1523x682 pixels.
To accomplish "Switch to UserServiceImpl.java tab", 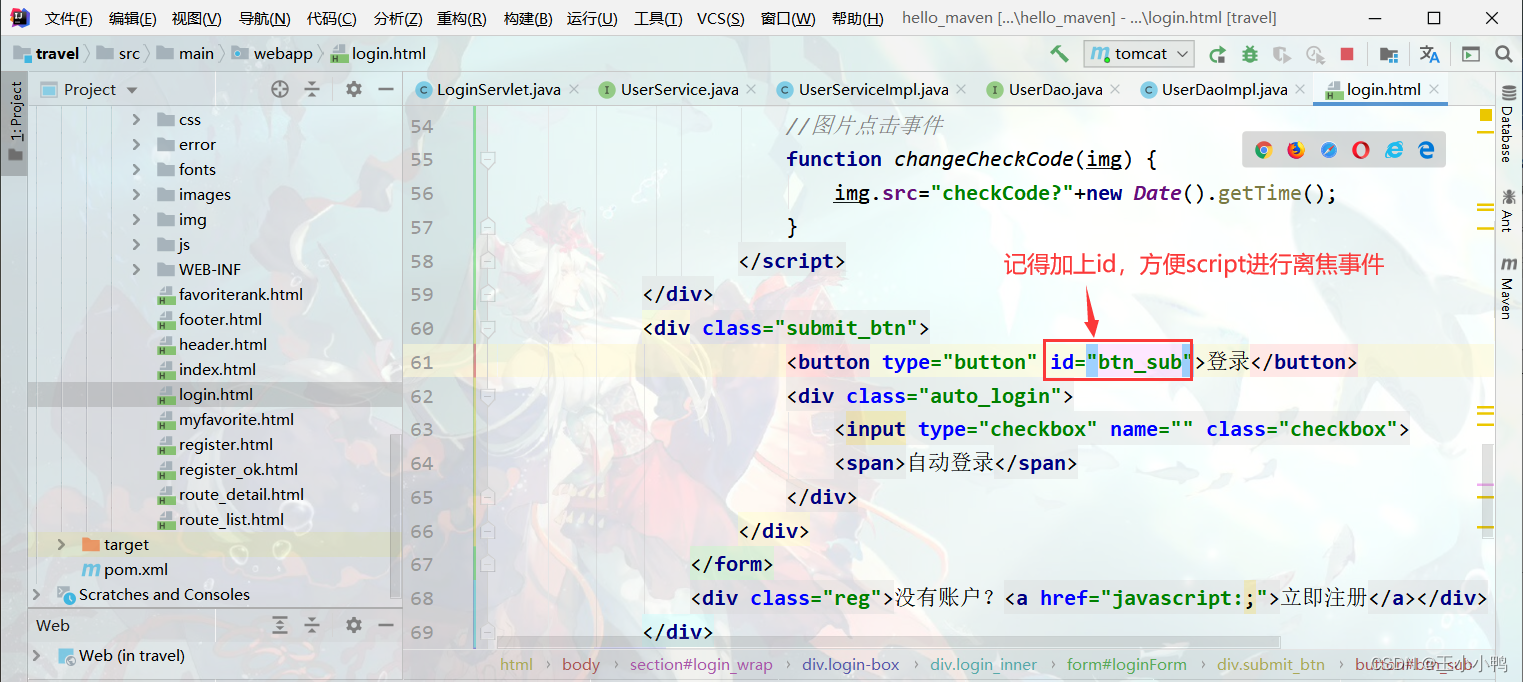I will coord(873,89).
